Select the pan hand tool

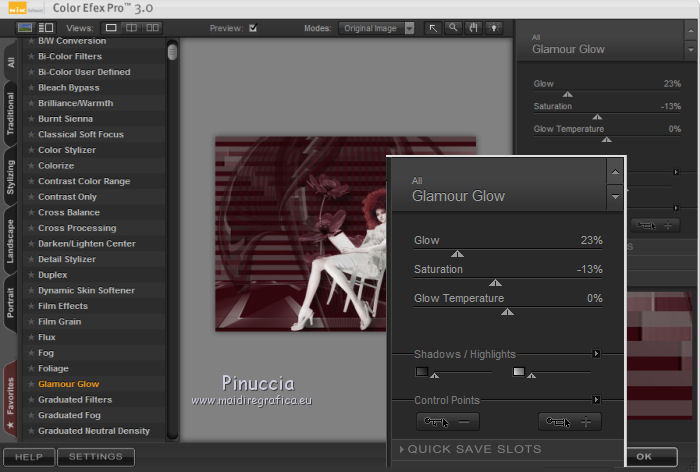pyautogui.click(x=473, y=28)
